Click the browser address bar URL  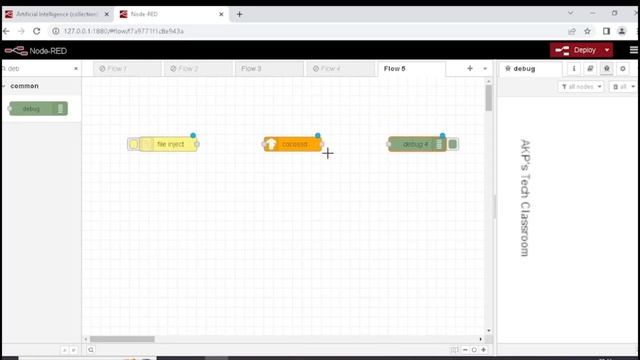pos(124,31)
